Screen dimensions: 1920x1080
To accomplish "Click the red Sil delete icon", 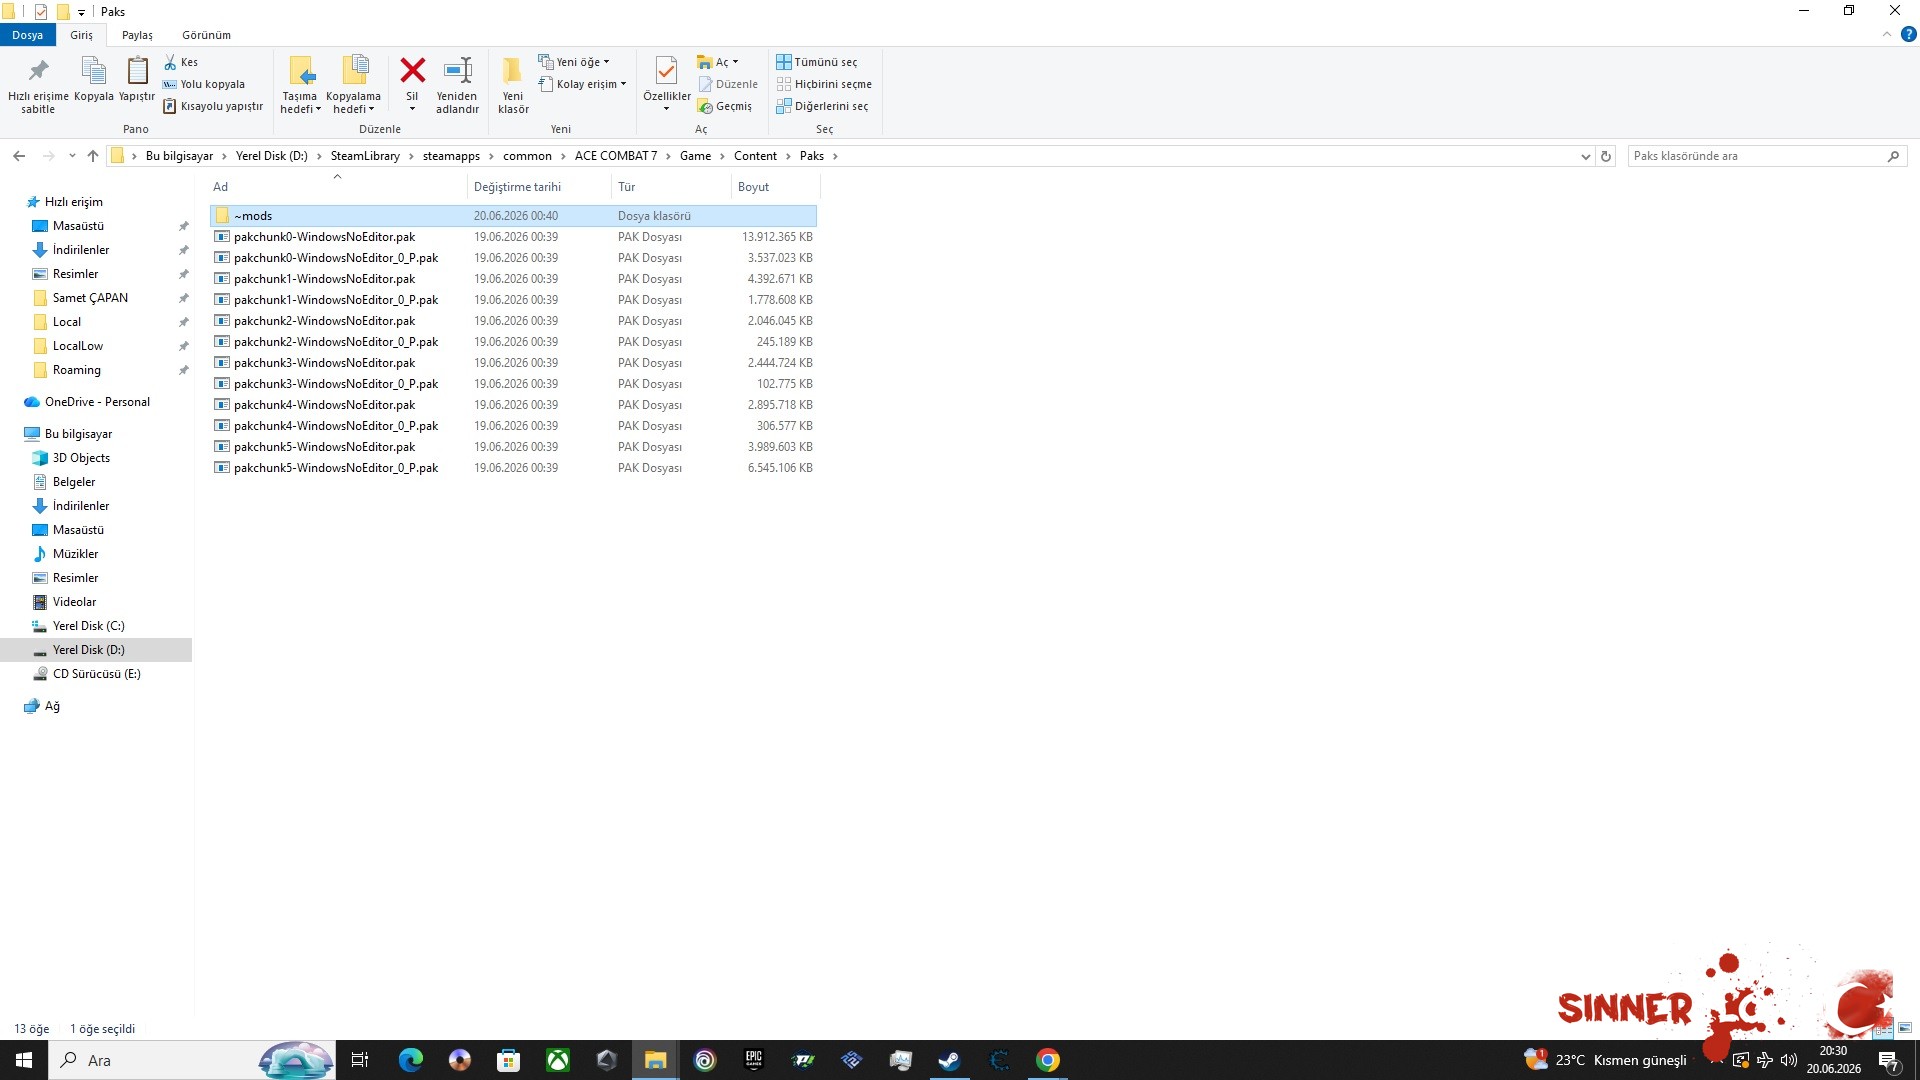I will (412, 70).
